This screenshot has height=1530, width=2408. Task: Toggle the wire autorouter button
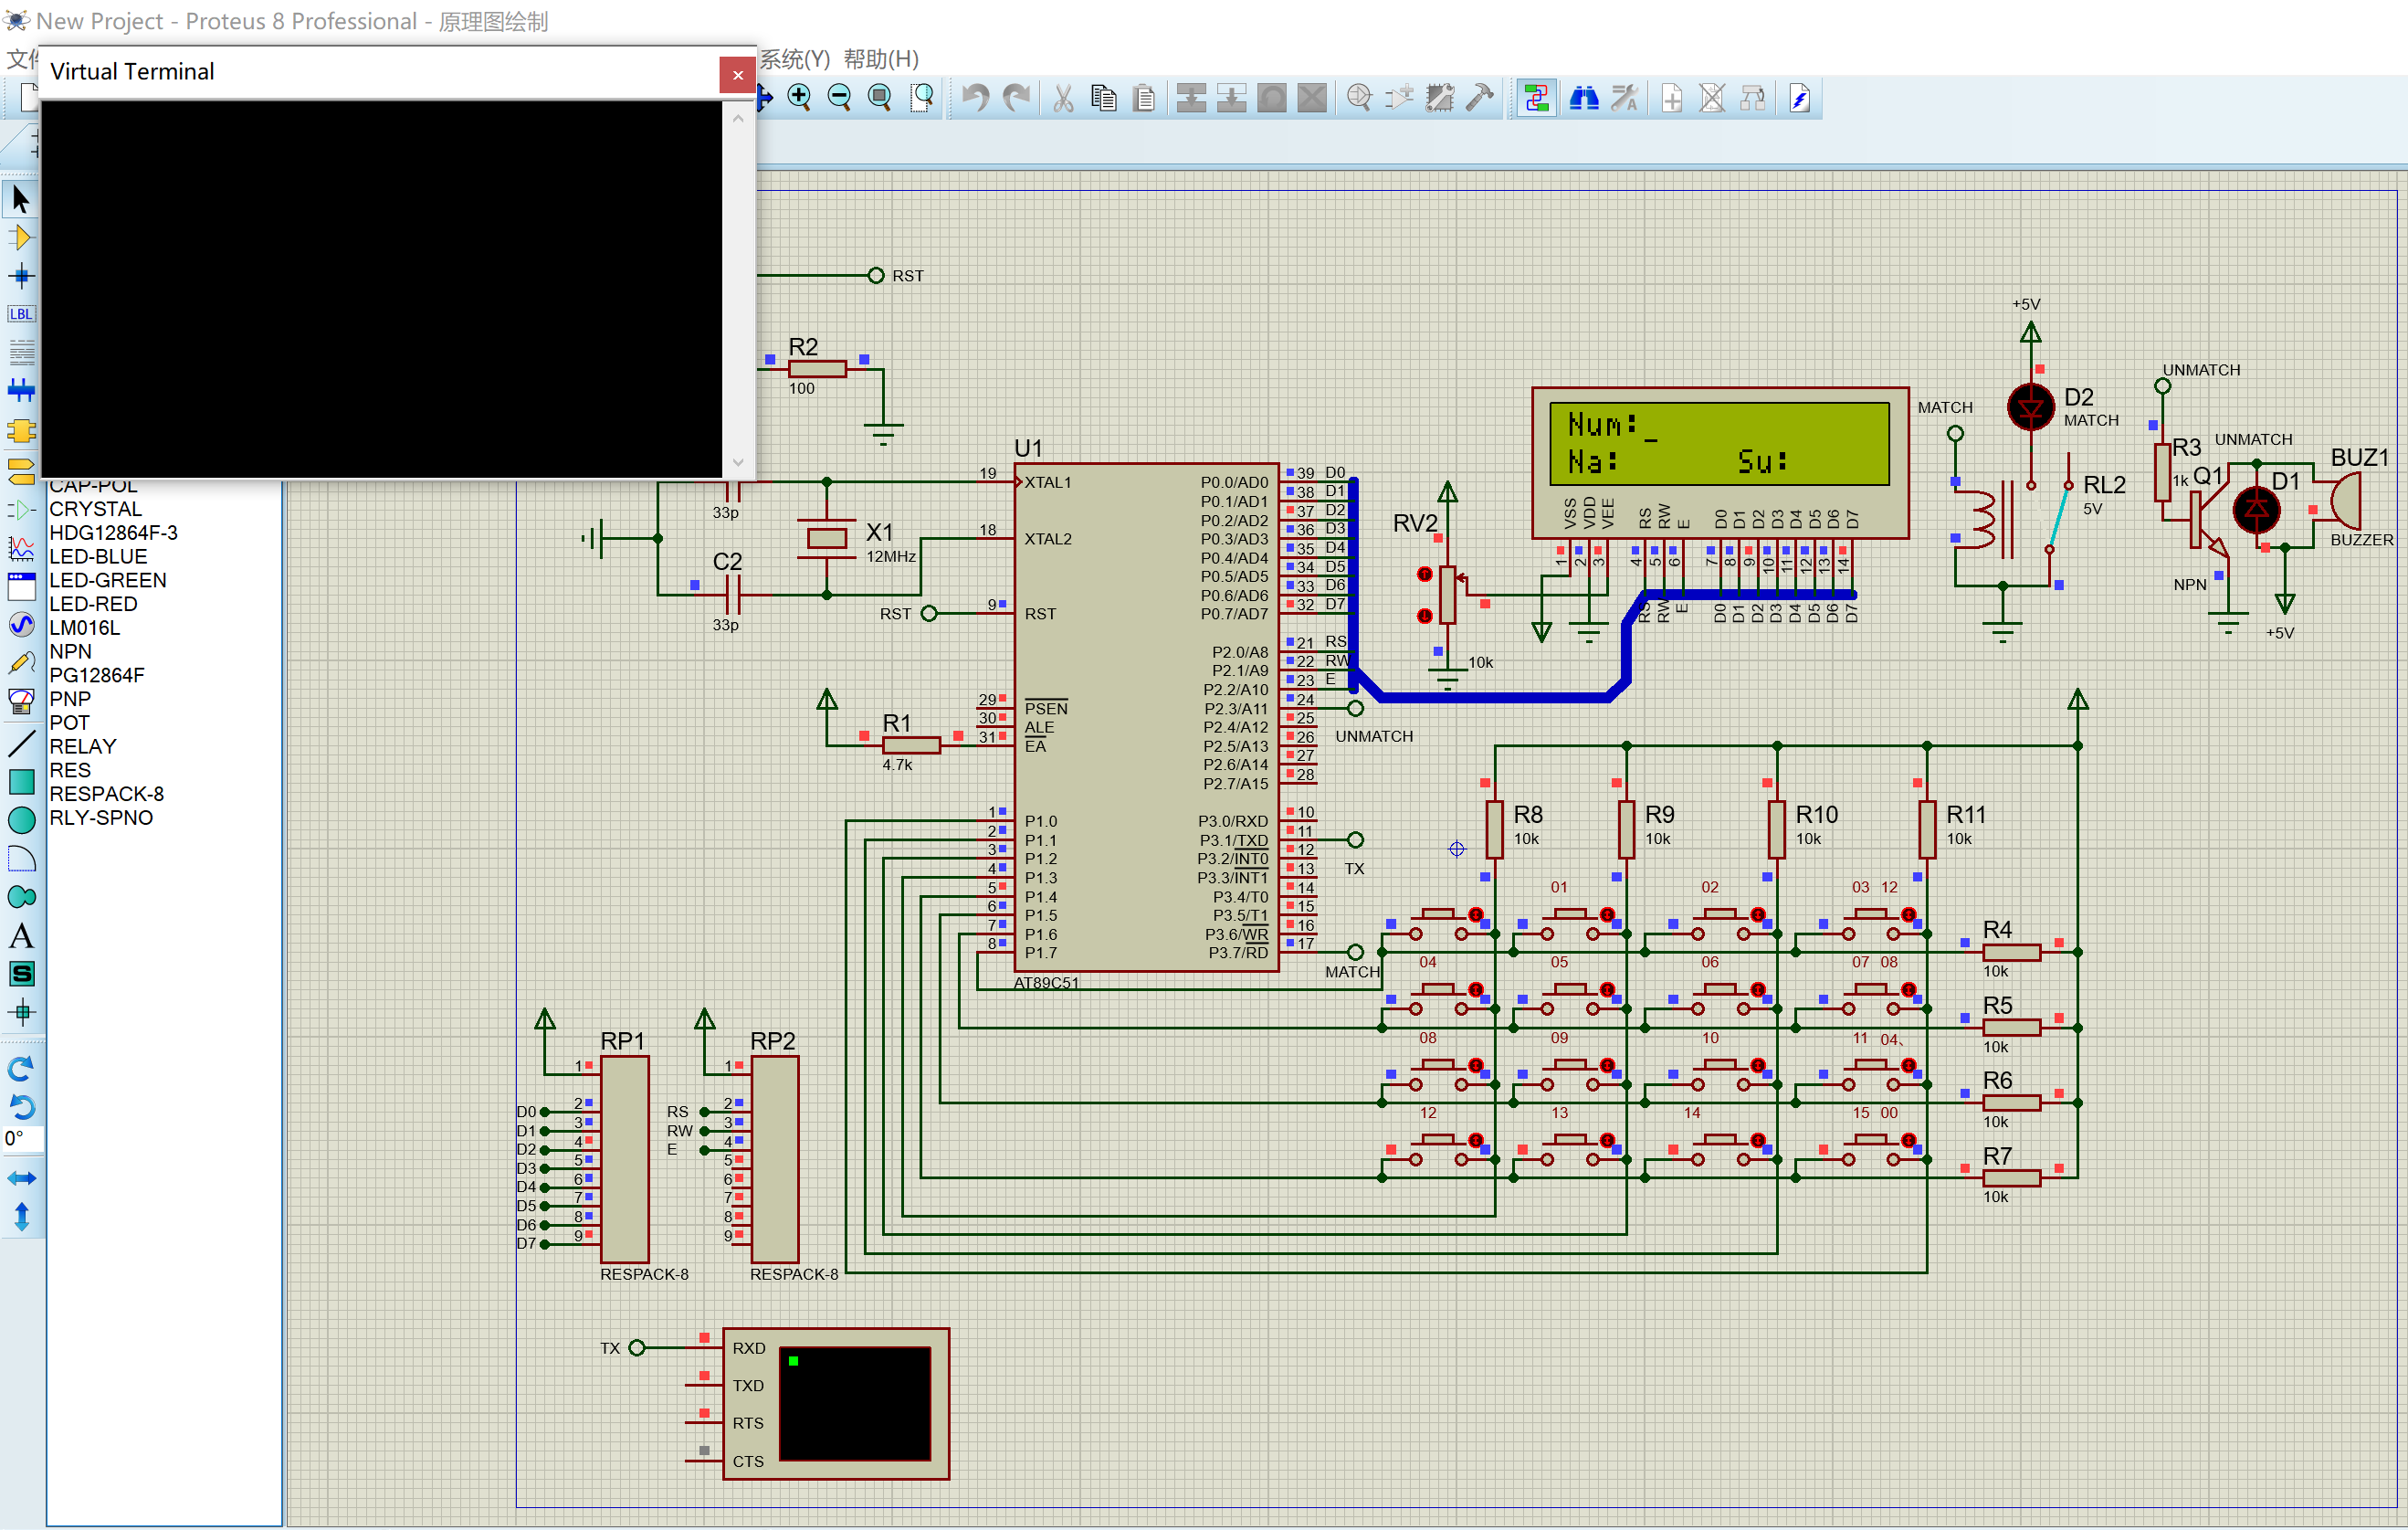(x=1536, y=98)
